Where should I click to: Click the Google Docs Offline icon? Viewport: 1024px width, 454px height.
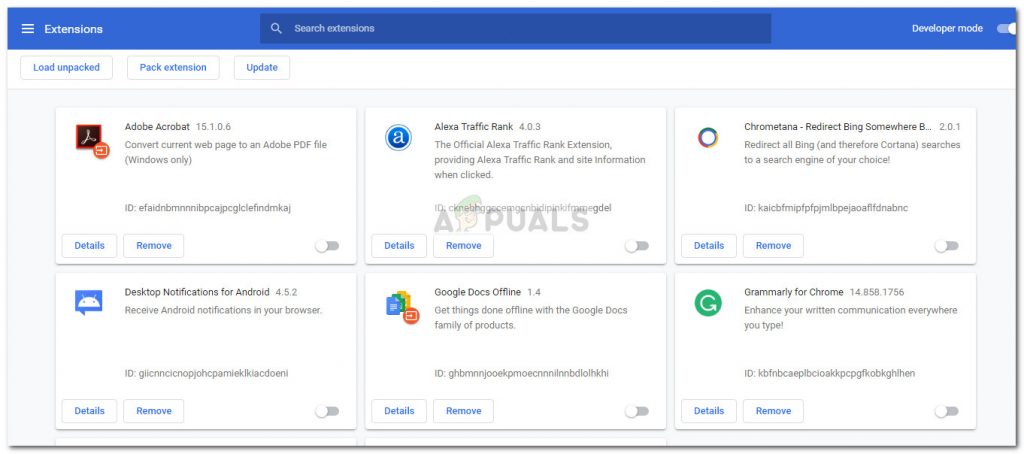402,307
